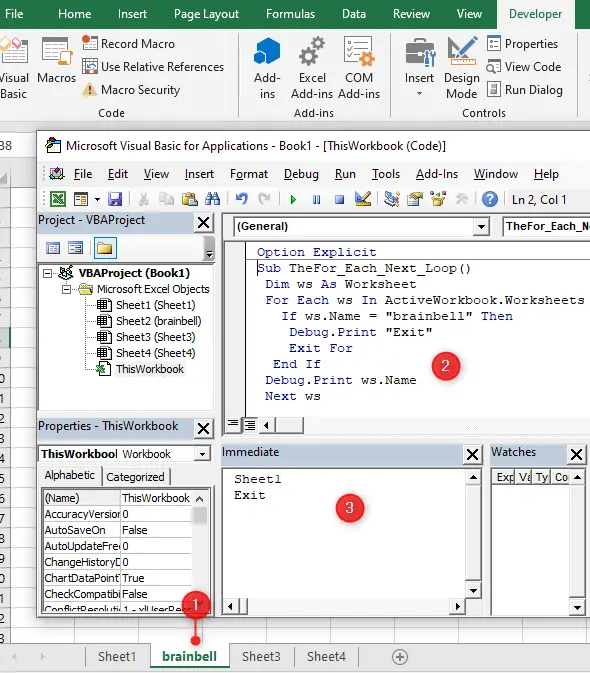Click the Toolbox toolbar icon
The height and width of the screenshot is (673, 590).
[461, 199]
